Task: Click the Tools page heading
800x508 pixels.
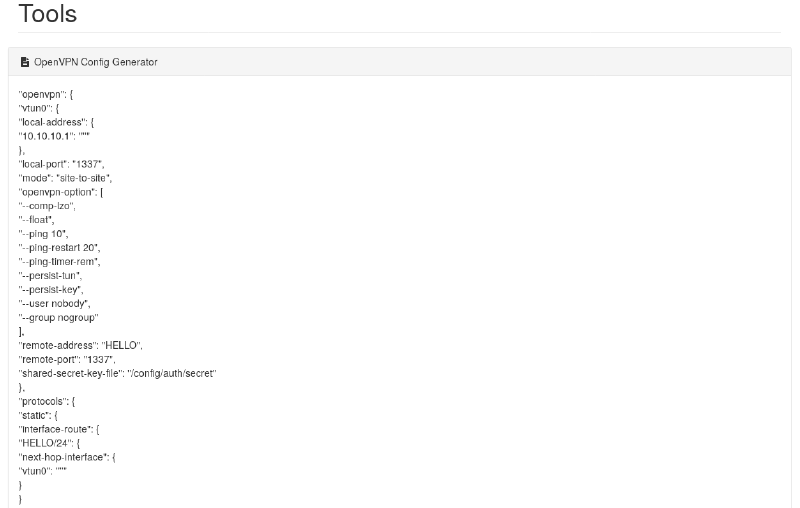Action: (x=47, y=15)
